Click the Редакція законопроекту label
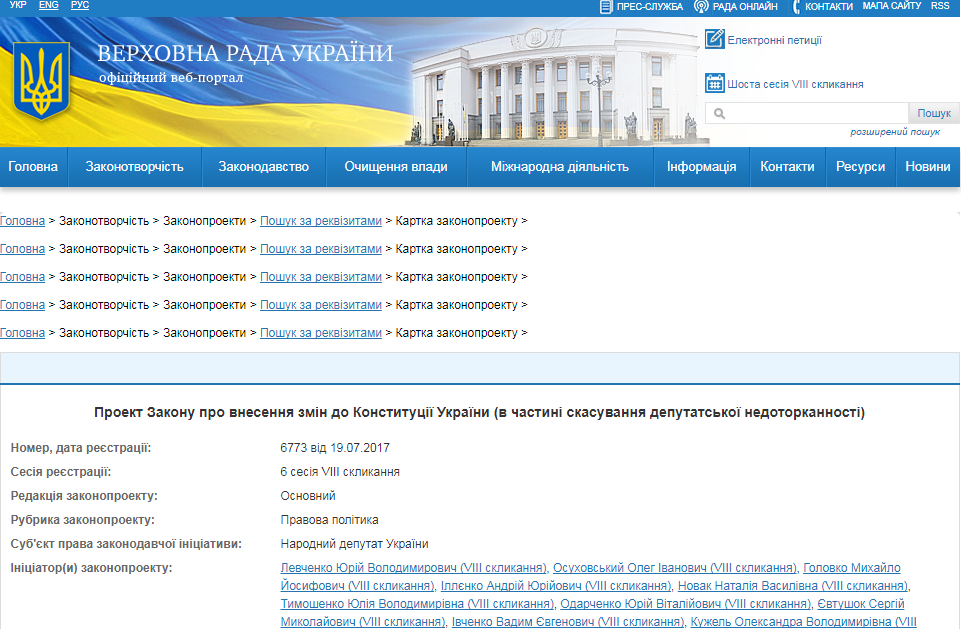 point(84,496)
